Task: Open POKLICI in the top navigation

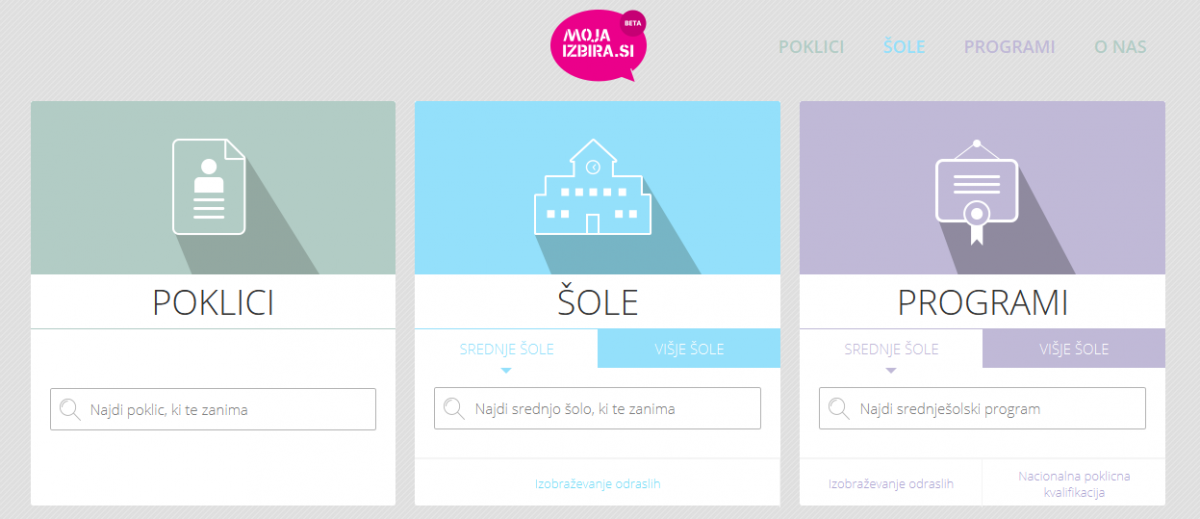Action: [811, 47]
